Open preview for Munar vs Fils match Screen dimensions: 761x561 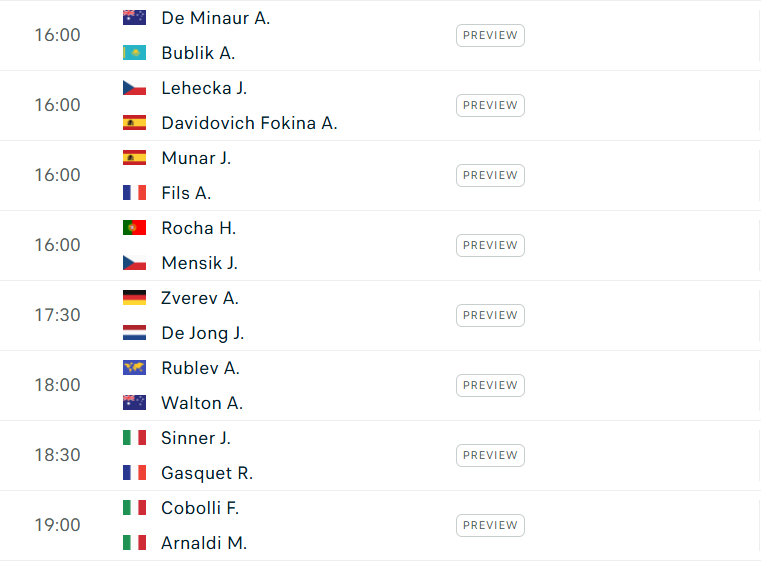click(x=490, y=175)
